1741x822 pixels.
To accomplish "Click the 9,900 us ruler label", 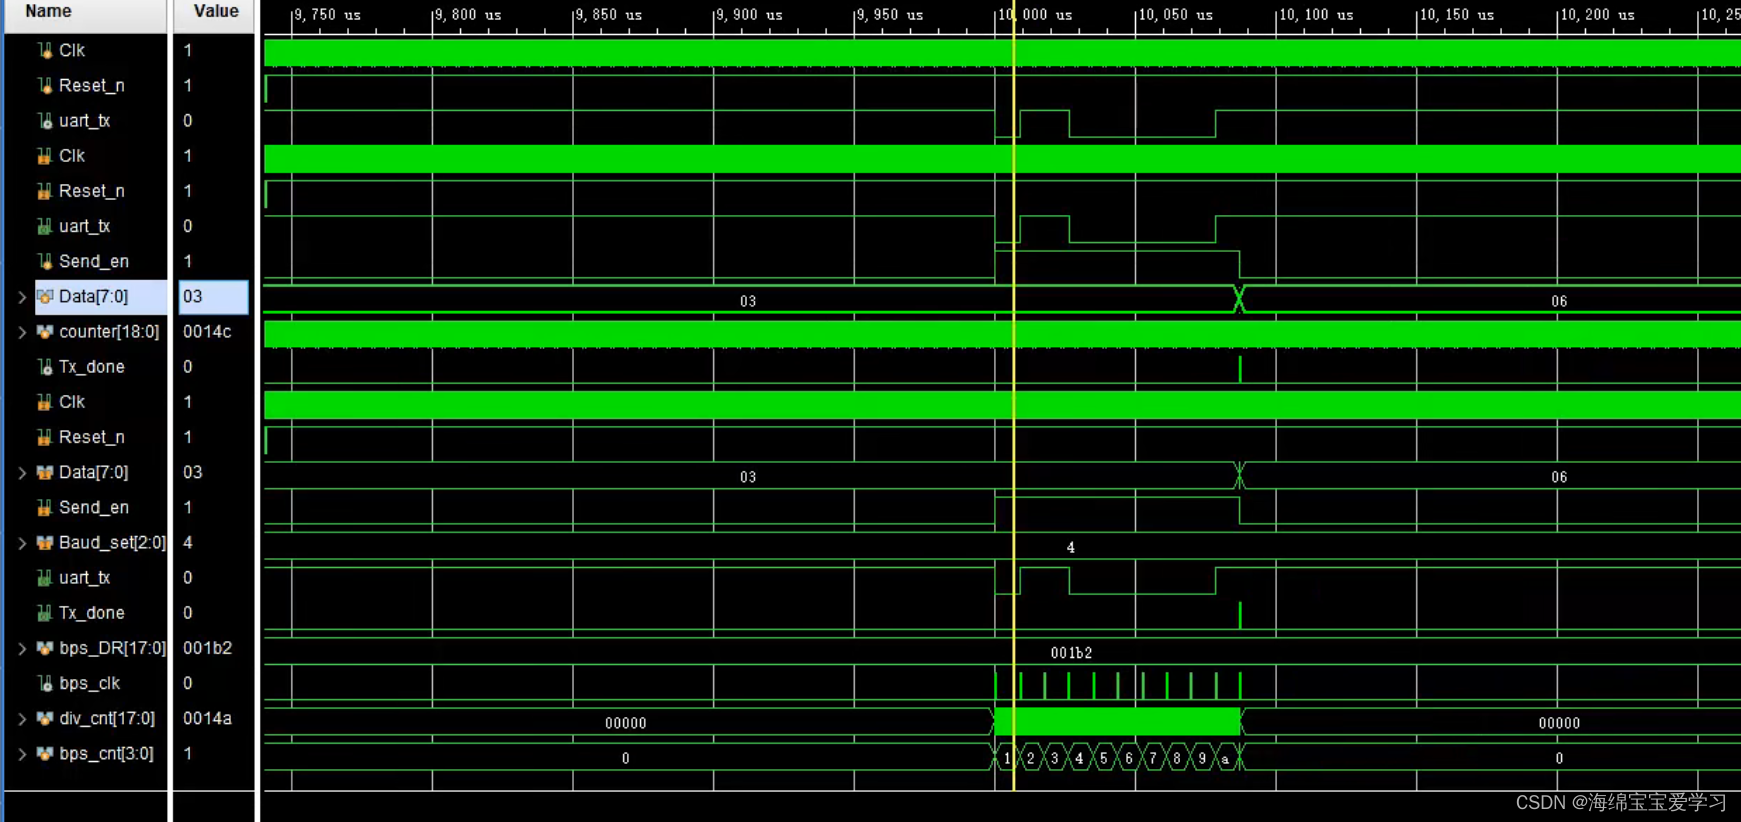I will pos(750,15).
